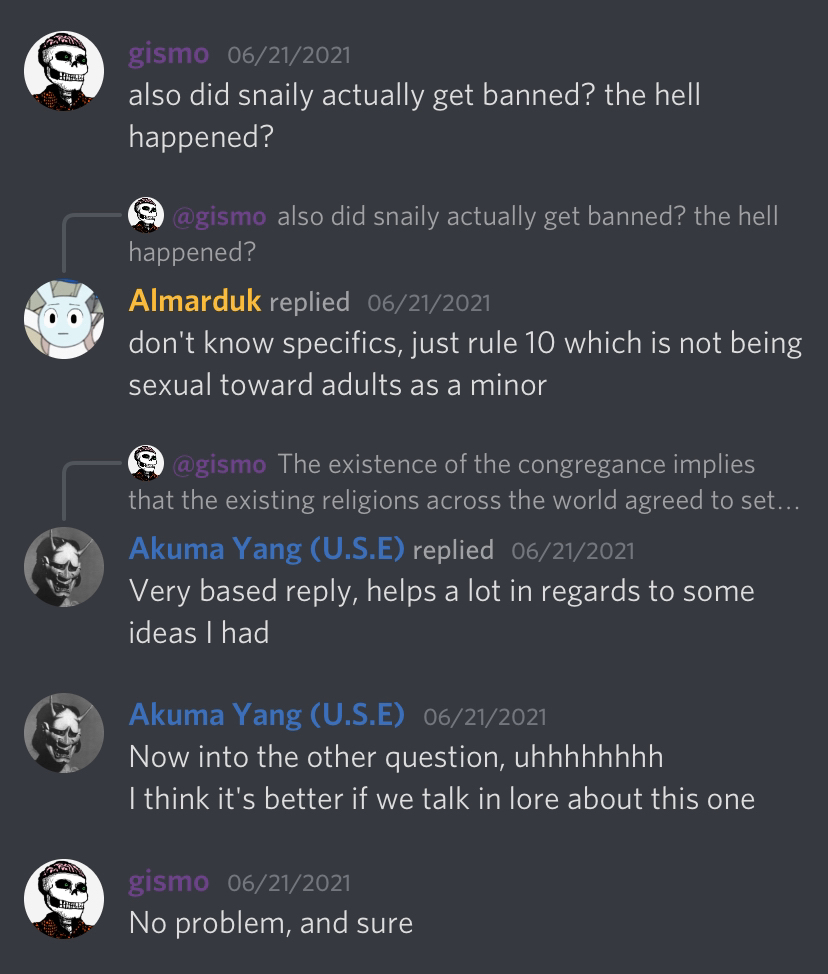Viewport: 828px width, 974px height.
Task: Open Akuma Yang (U.S.E) username on reply message
Action: 267,549
